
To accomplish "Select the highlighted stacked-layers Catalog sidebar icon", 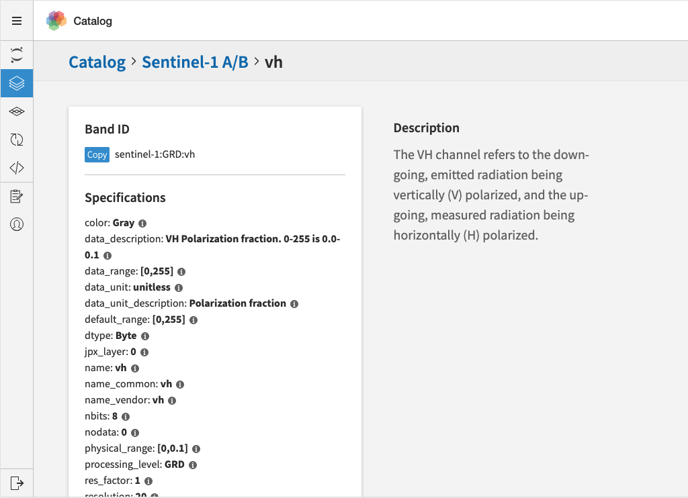I will coord(17,83).
